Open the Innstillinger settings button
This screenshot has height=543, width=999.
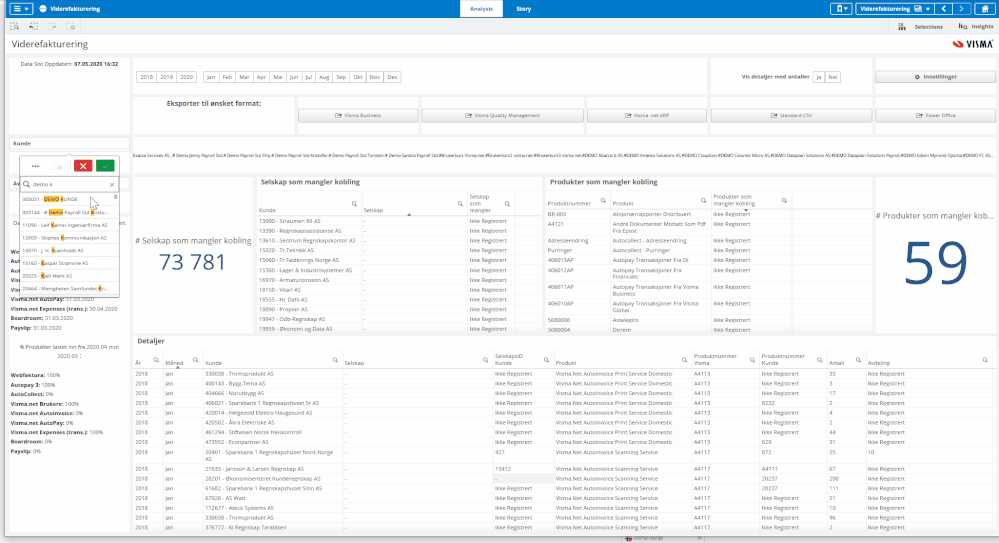coord(935,77)
